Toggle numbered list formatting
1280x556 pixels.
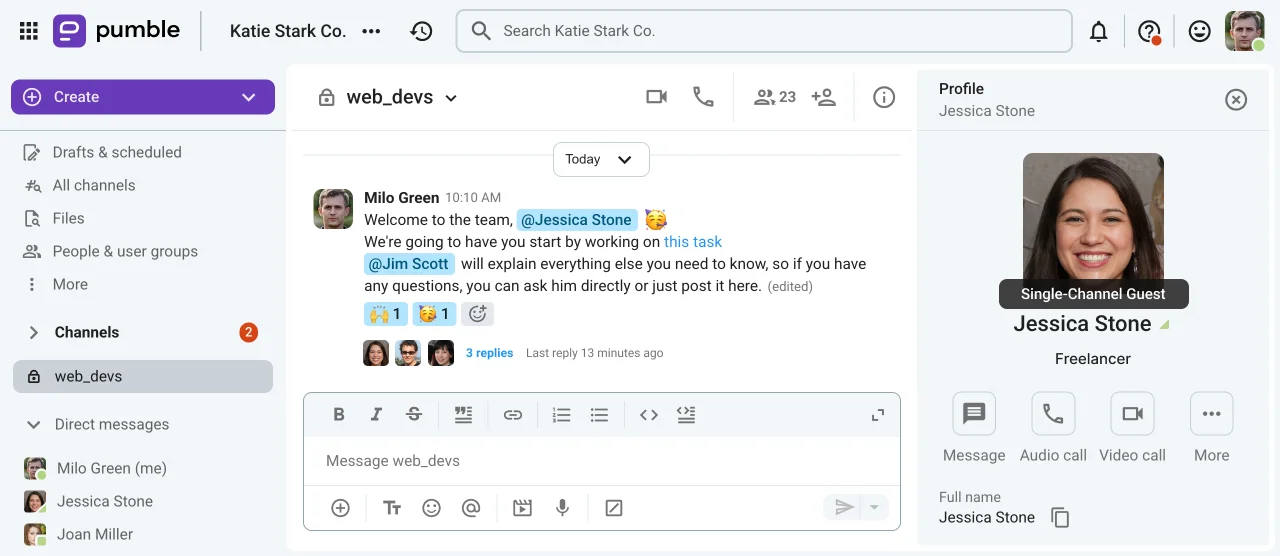click(562, 415)
